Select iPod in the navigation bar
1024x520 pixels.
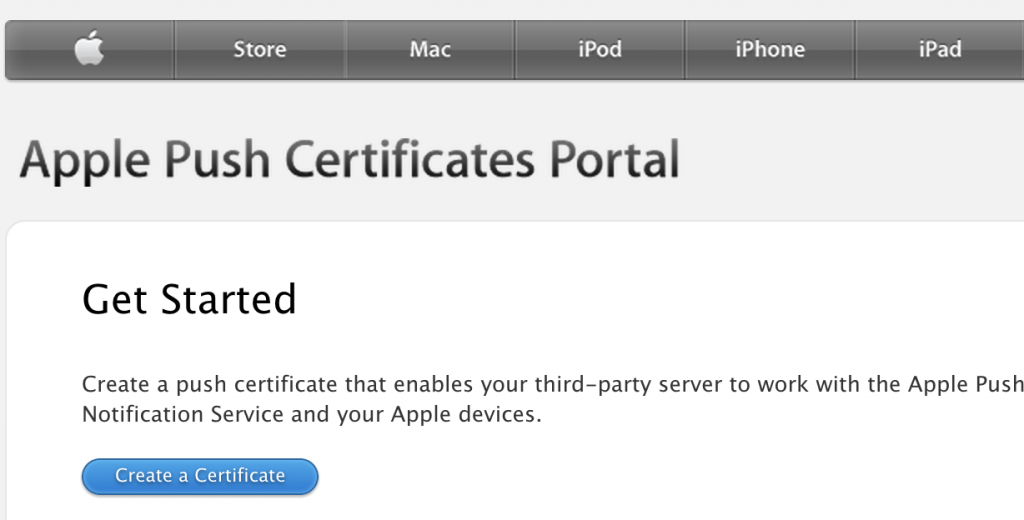[x=600, y=49]
